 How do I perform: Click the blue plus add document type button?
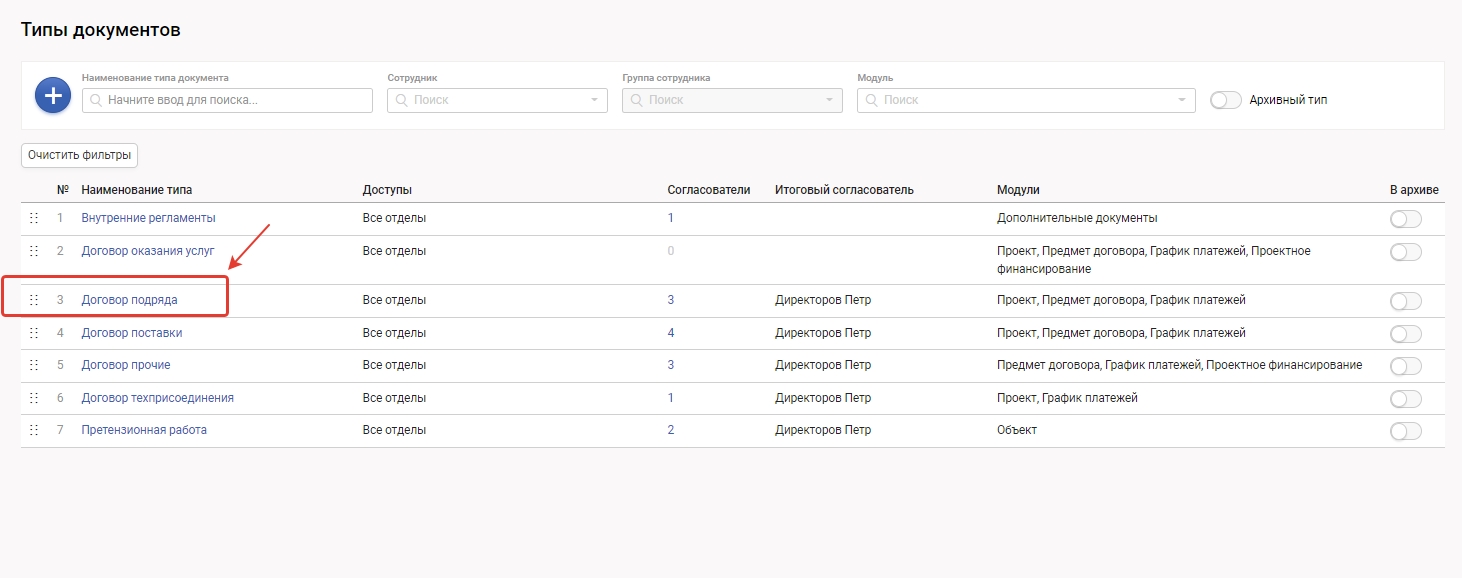(53, 95)
